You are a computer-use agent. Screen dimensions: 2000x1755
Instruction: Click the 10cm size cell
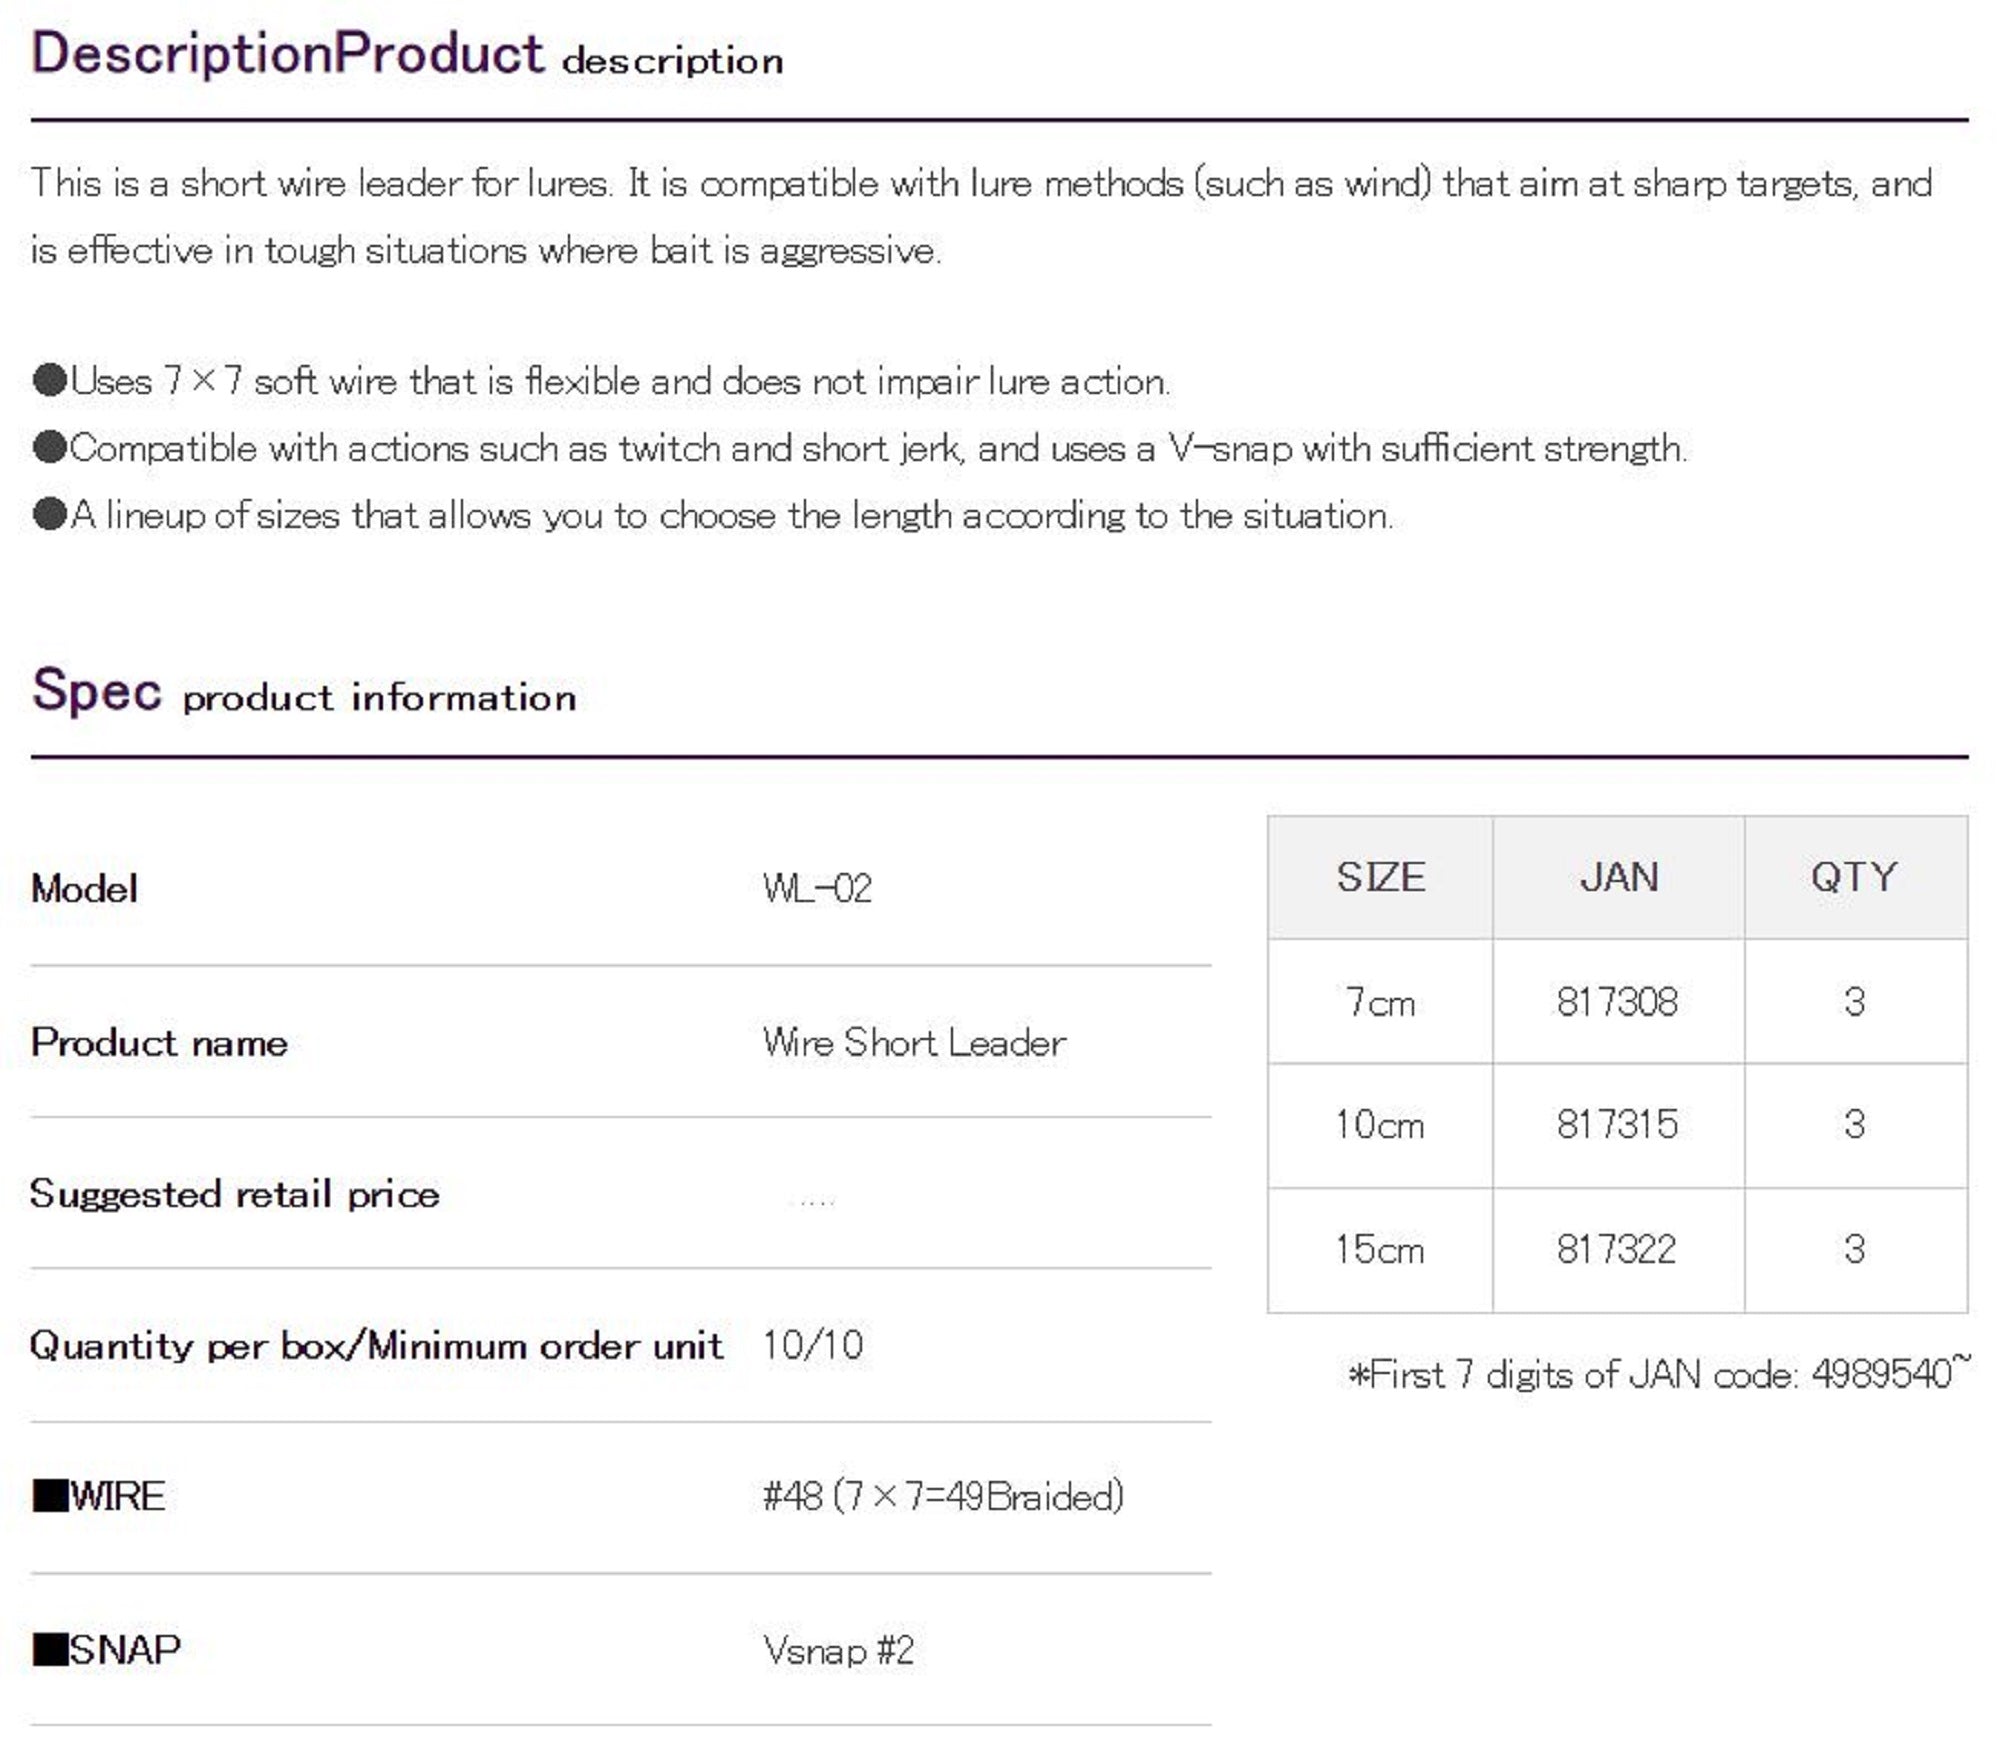pos(1380,1125)
